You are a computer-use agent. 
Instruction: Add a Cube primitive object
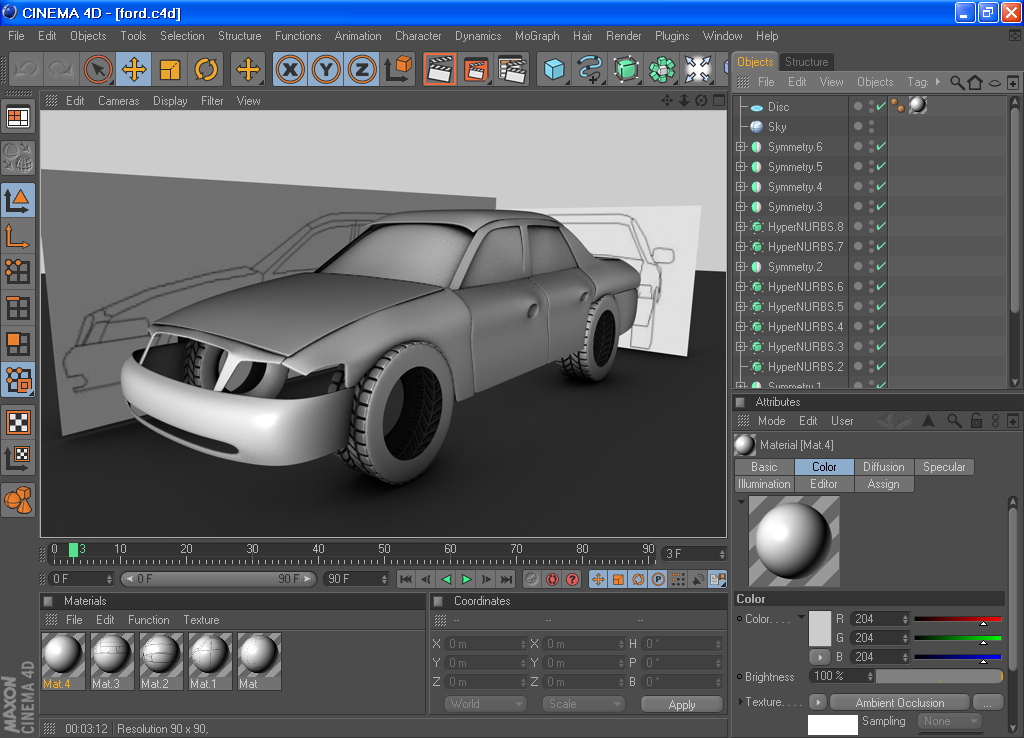click(x=554, y=69)
